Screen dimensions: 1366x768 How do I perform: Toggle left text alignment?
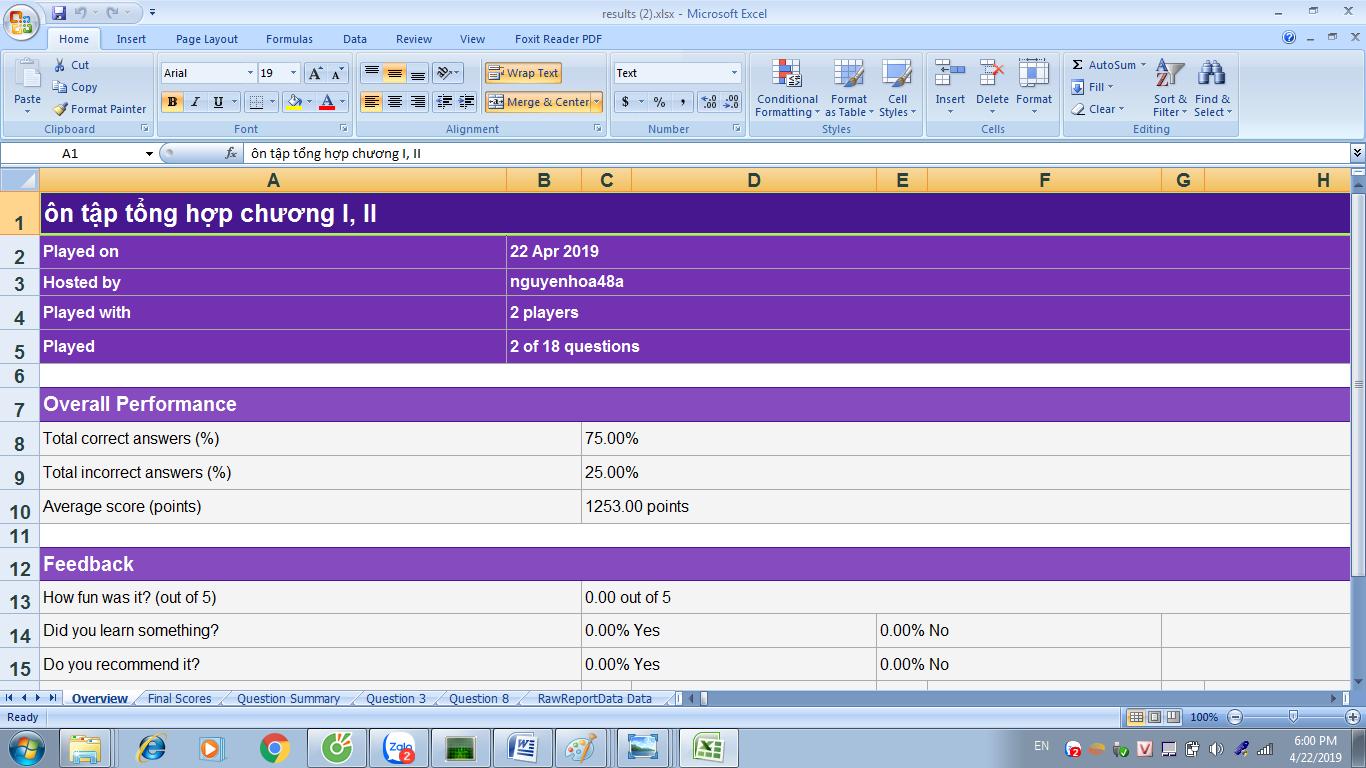[372, 102]
